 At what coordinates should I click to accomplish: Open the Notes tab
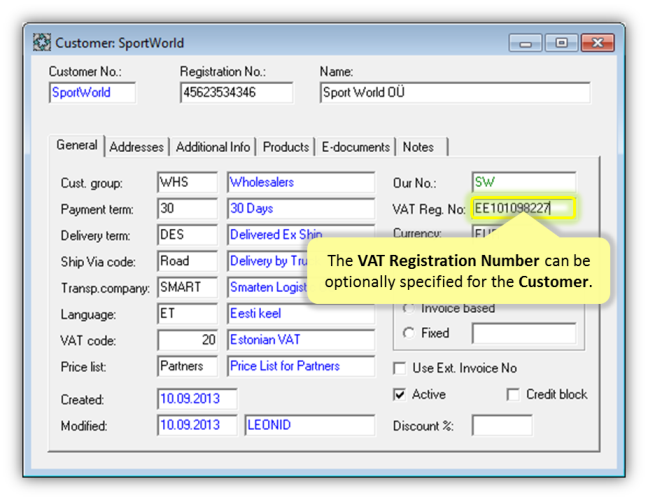pos(422,147)
